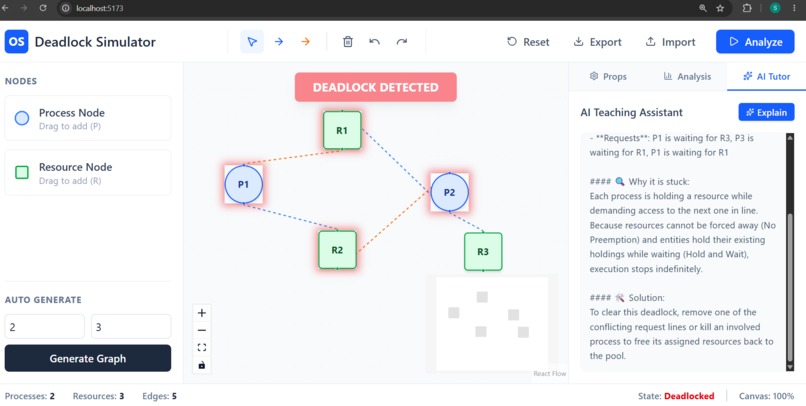Redo the last action
This screenshot has width=806, height=406.
[x=401, y=42]
